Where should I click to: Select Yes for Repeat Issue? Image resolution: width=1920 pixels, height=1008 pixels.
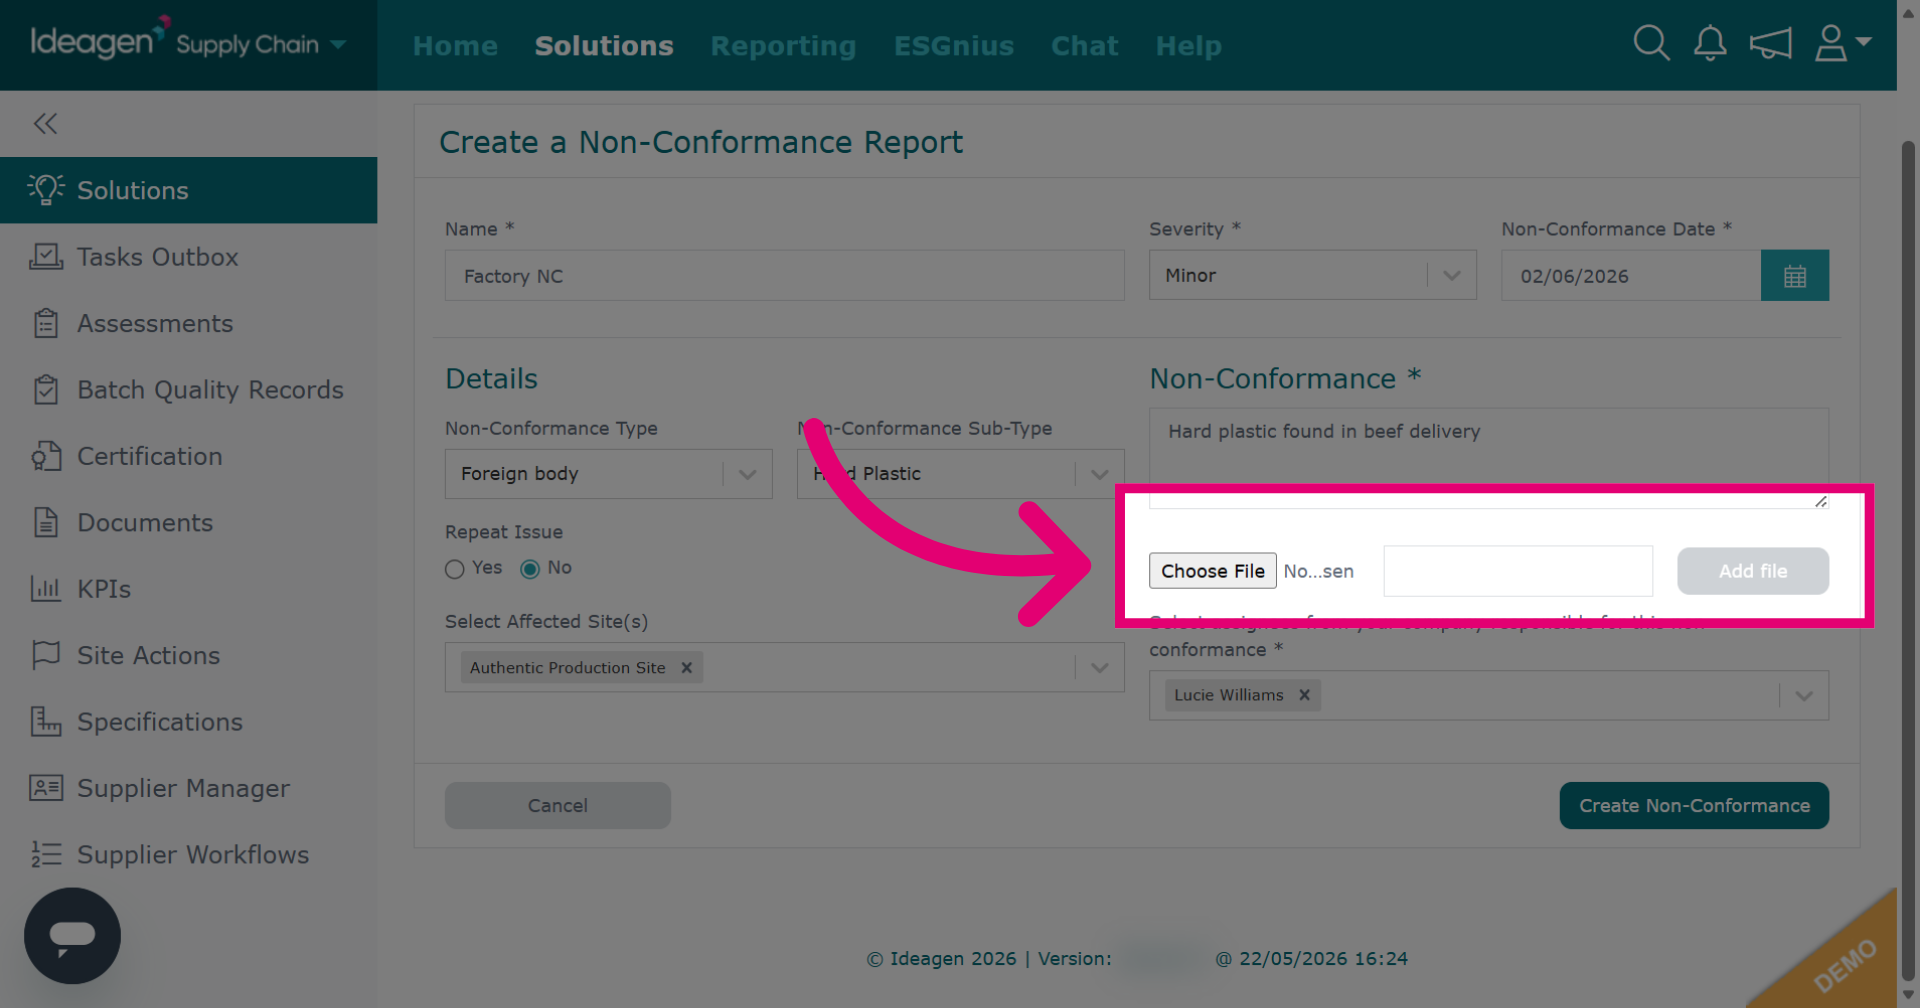pyautogui.click(x=455, y=569)
